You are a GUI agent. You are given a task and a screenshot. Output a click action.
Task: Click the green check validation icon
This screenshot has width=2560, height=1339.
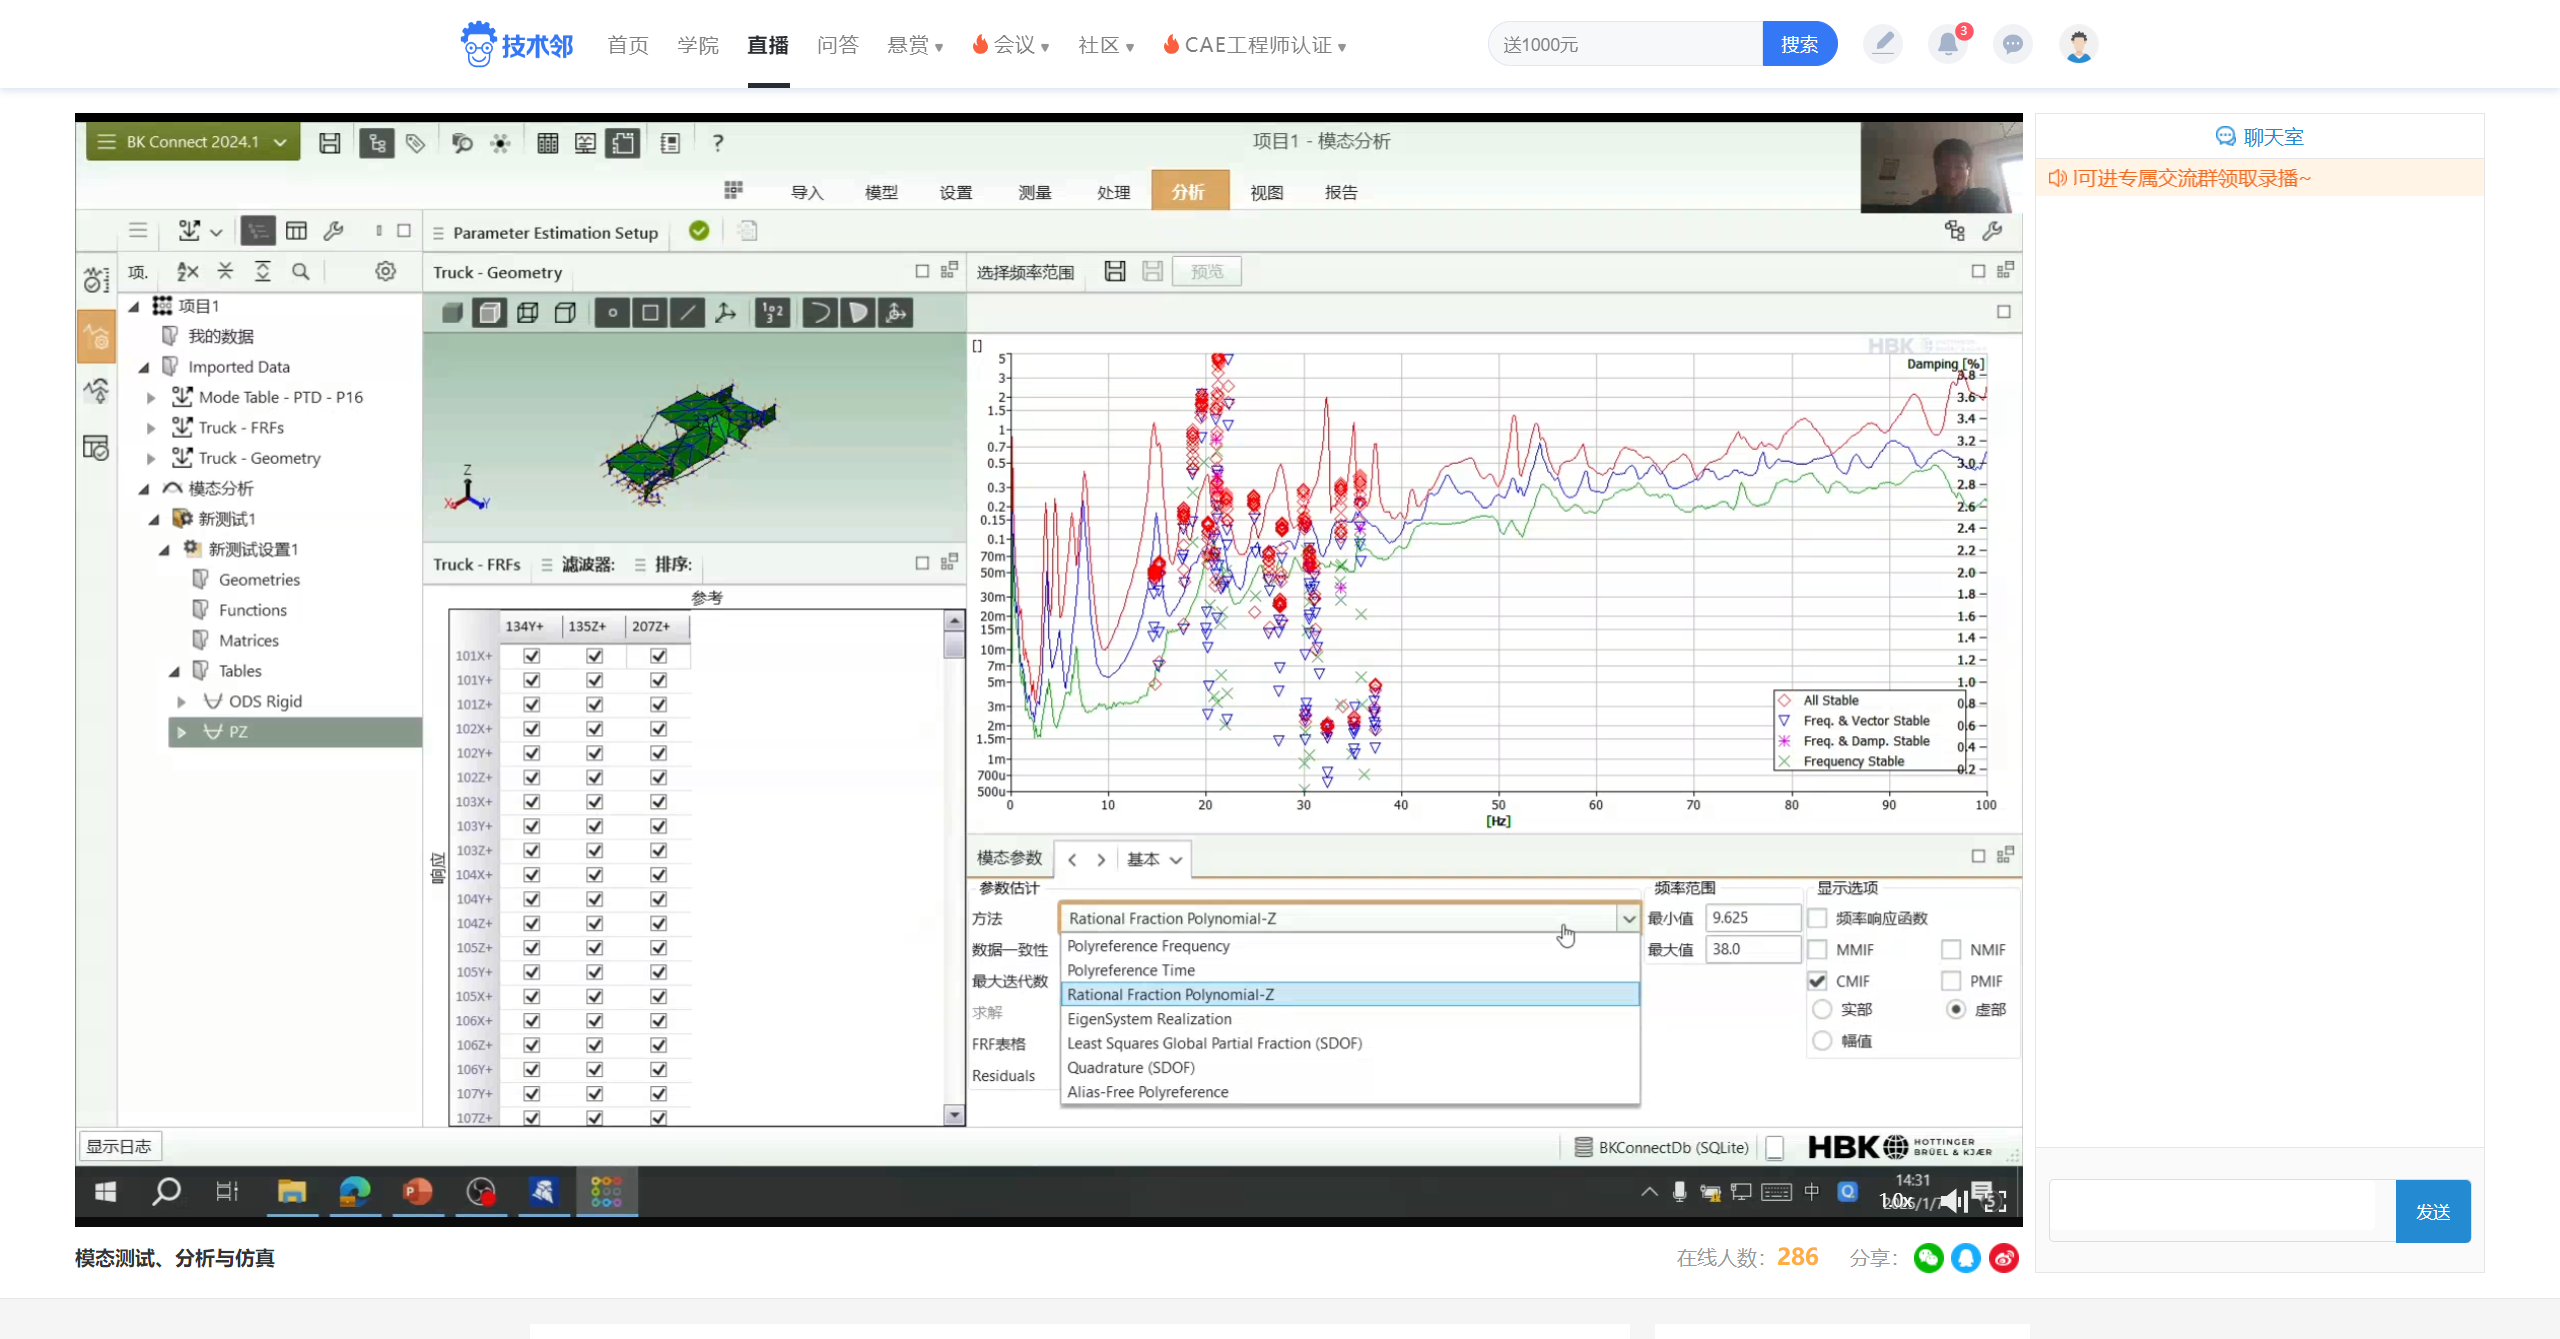(699, 231)
